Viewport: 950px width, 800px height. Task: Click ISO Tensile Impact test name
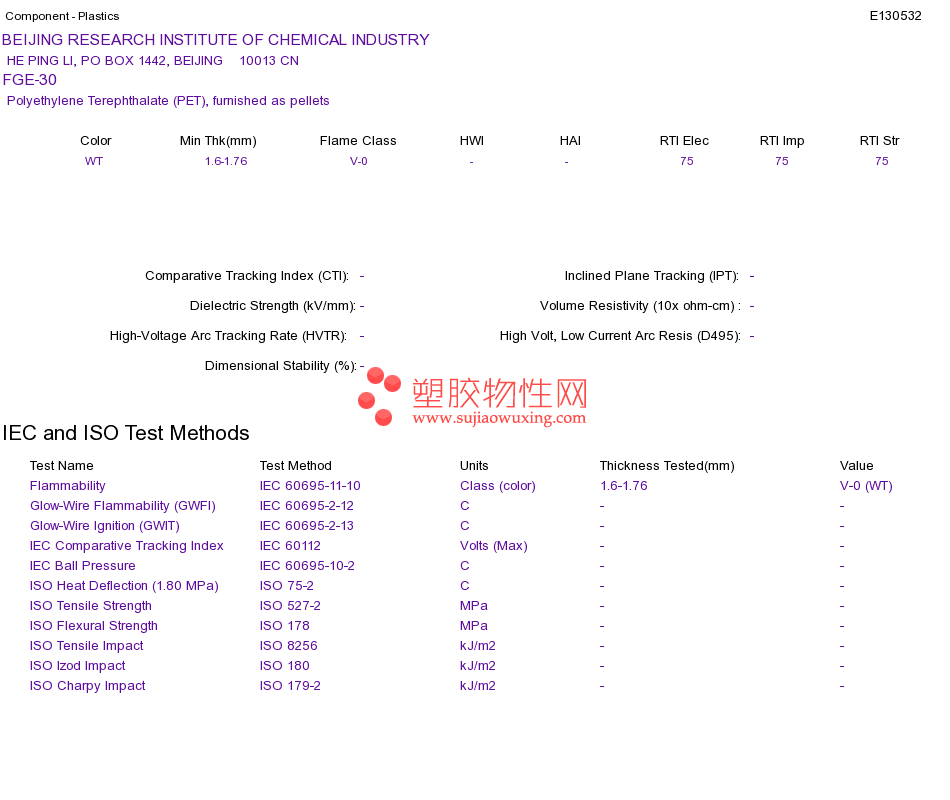coord(86,646)
